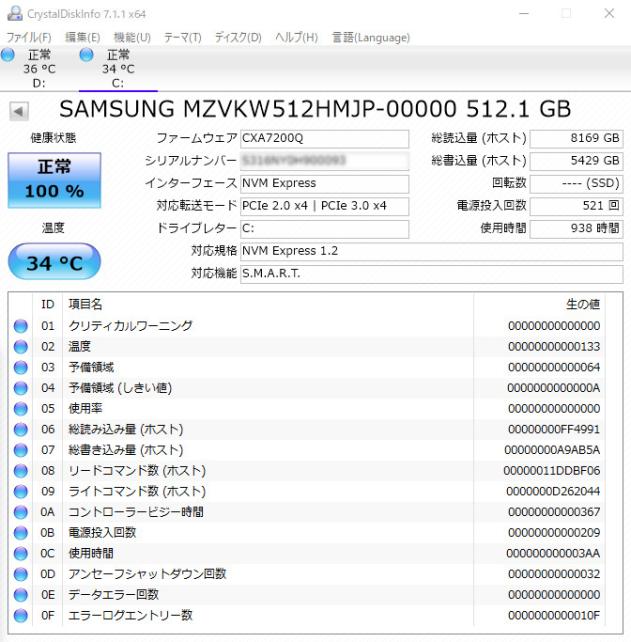Click the drive letter field C:

[324, 228]
